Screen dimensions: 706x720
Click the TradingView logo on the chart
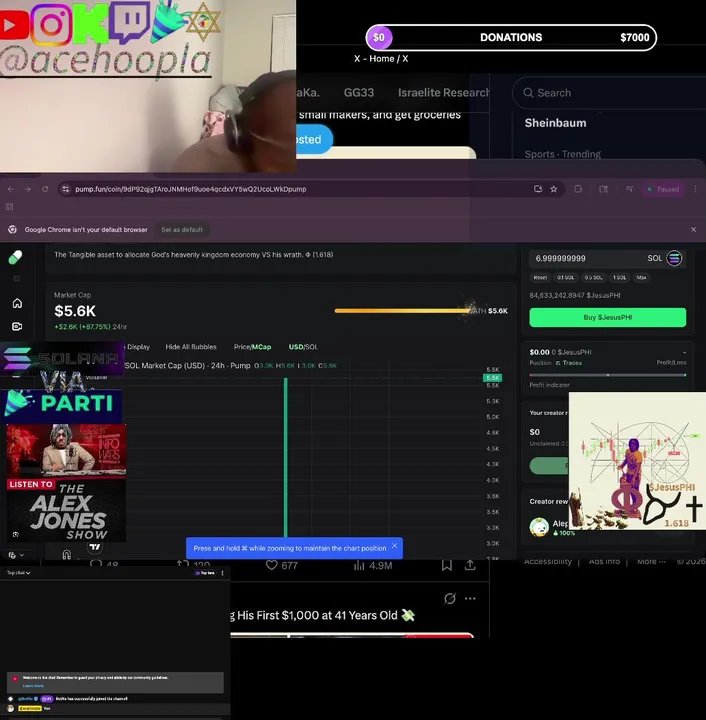(95, 547)
